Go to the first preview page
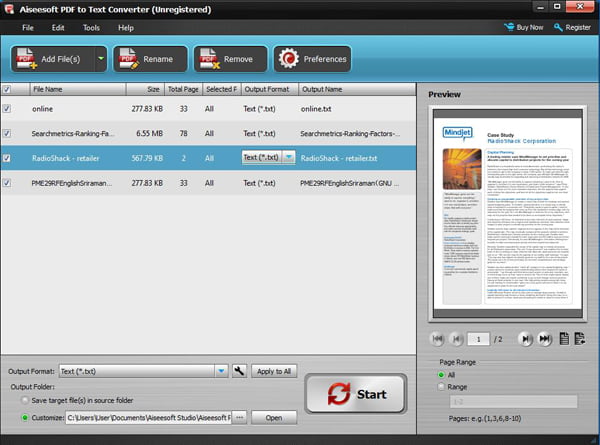This screenshot has width=600, height=445. (x=437, y=339)
